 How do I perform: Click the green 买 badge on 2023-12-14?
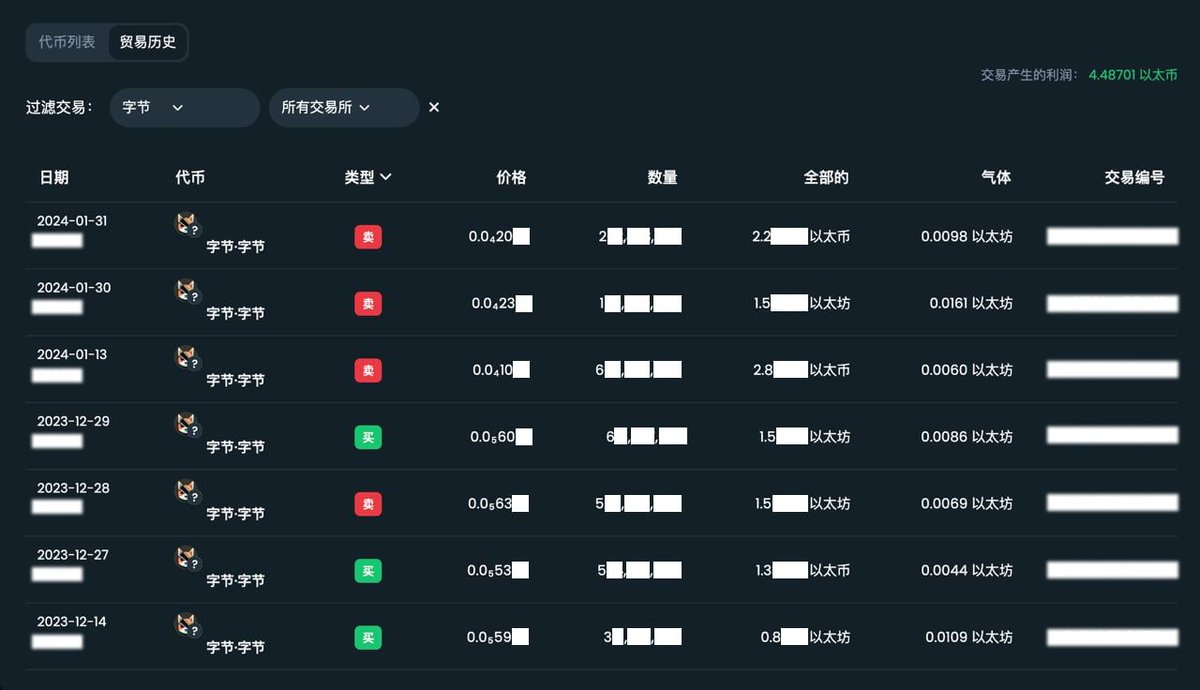coord(368,637)
